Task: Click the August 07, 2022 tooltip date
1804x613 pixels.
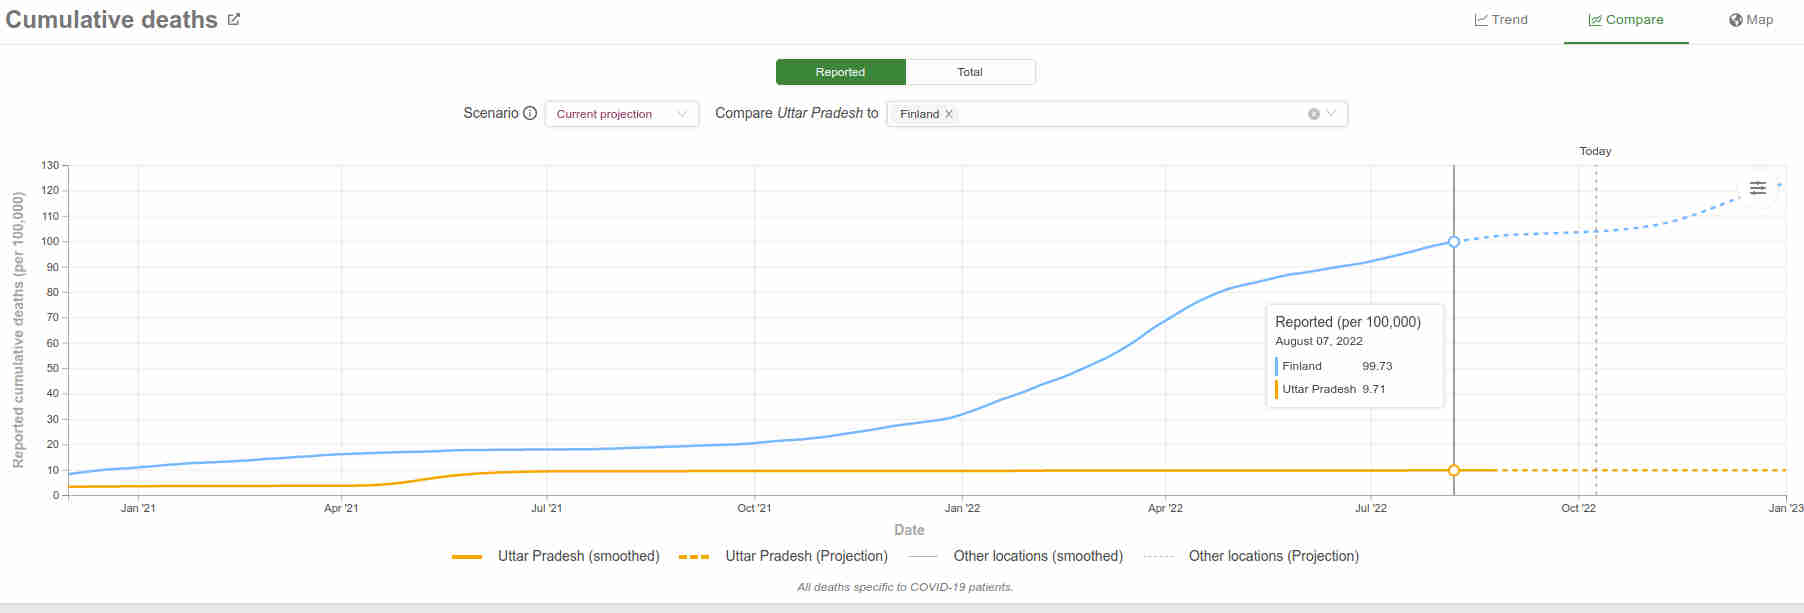Action: (x=1319, y=341)
